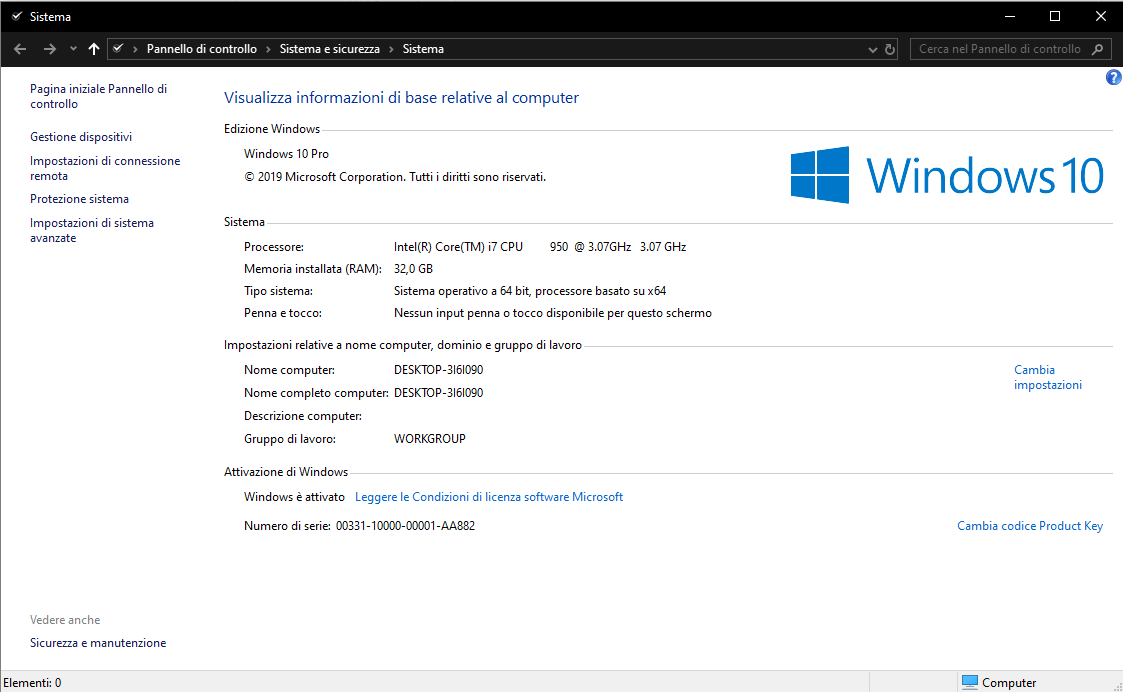The image size is (1123, 692).
Task: Click Windows è attivato text
Action: [294, 497]
